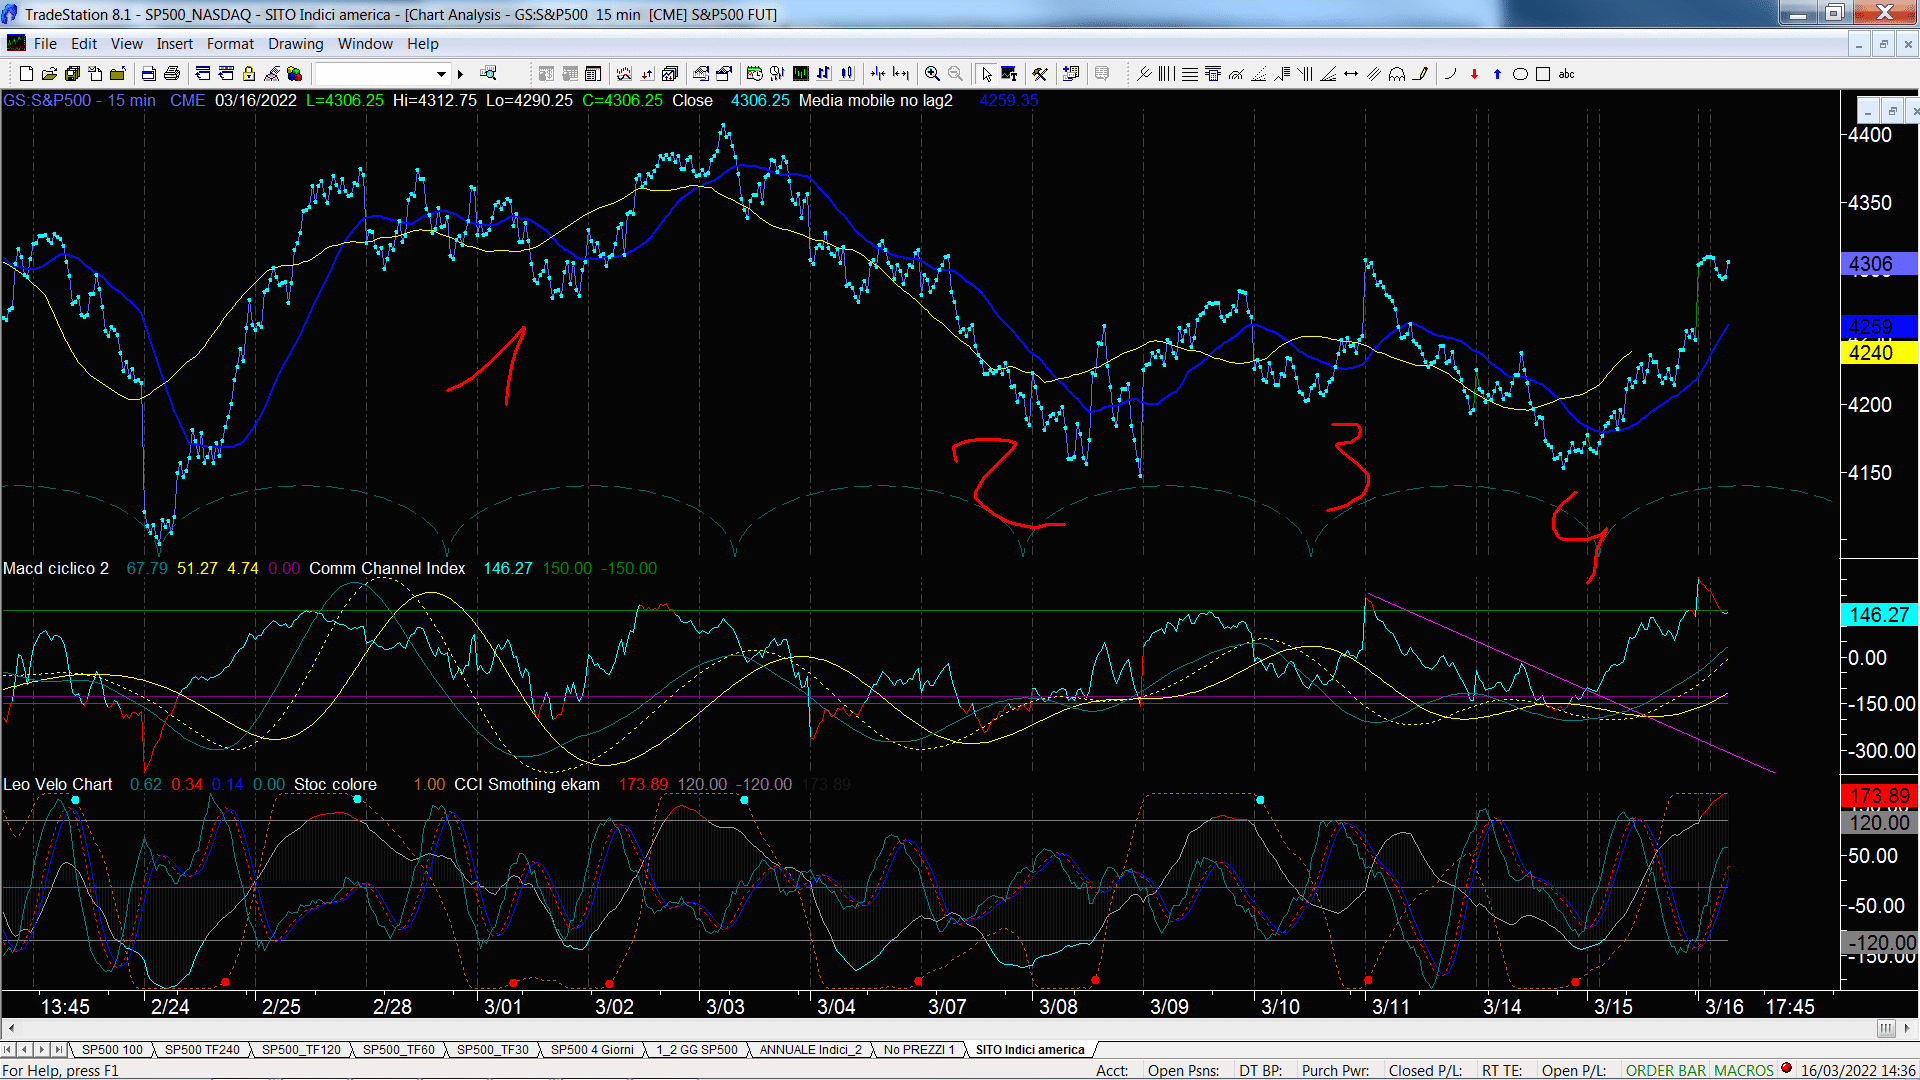Viewport: 1920px width, 1080px height.
Task: Click the padlock lock icon
Action: [249, 74]
